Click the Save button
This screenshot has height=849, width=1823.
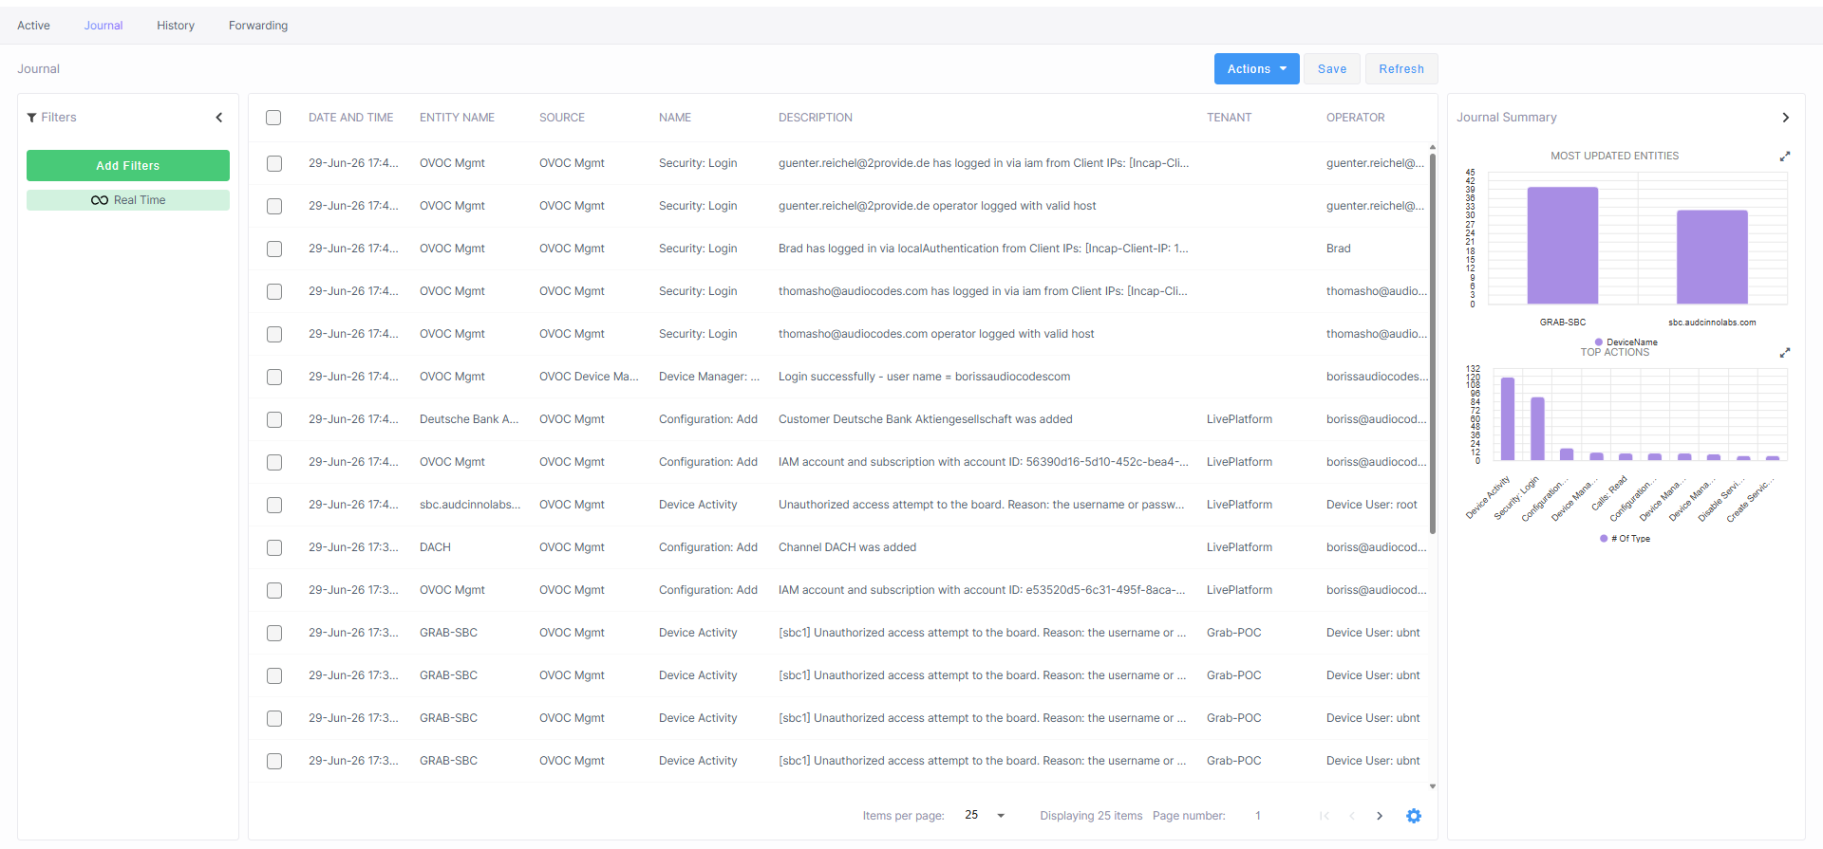point(1331,69)
